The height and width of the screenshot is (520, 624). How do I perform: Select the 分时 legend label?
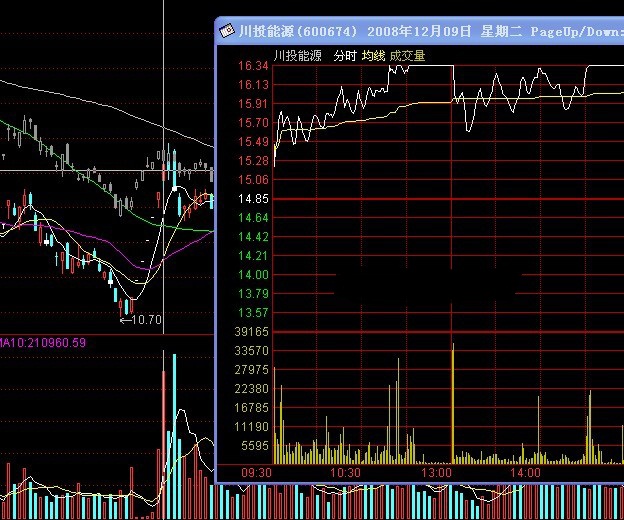[x=345, y=55]
